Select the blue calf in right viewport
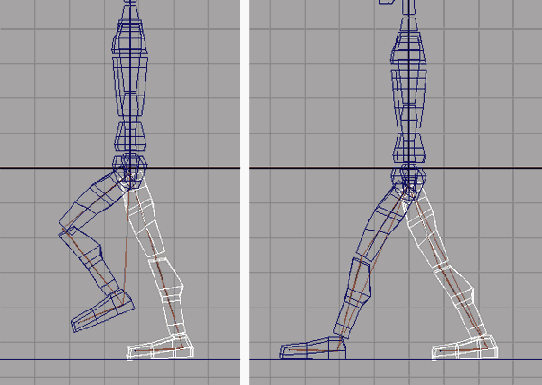The height and width of the screenshot is (385, 542). (353, 297)
